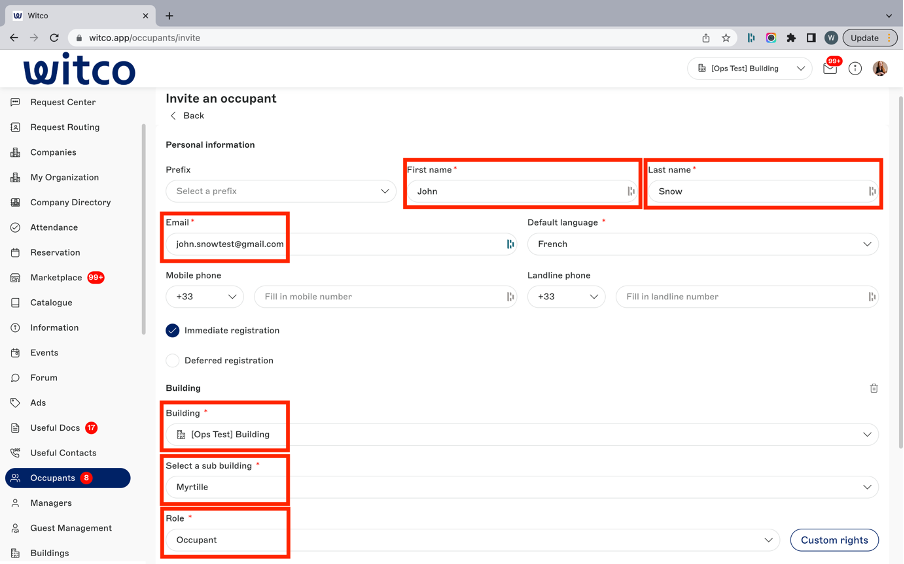This screenshot has width=904, height=564.
Task: Click the Ads tag icon
Action: [x=16, y=403]
